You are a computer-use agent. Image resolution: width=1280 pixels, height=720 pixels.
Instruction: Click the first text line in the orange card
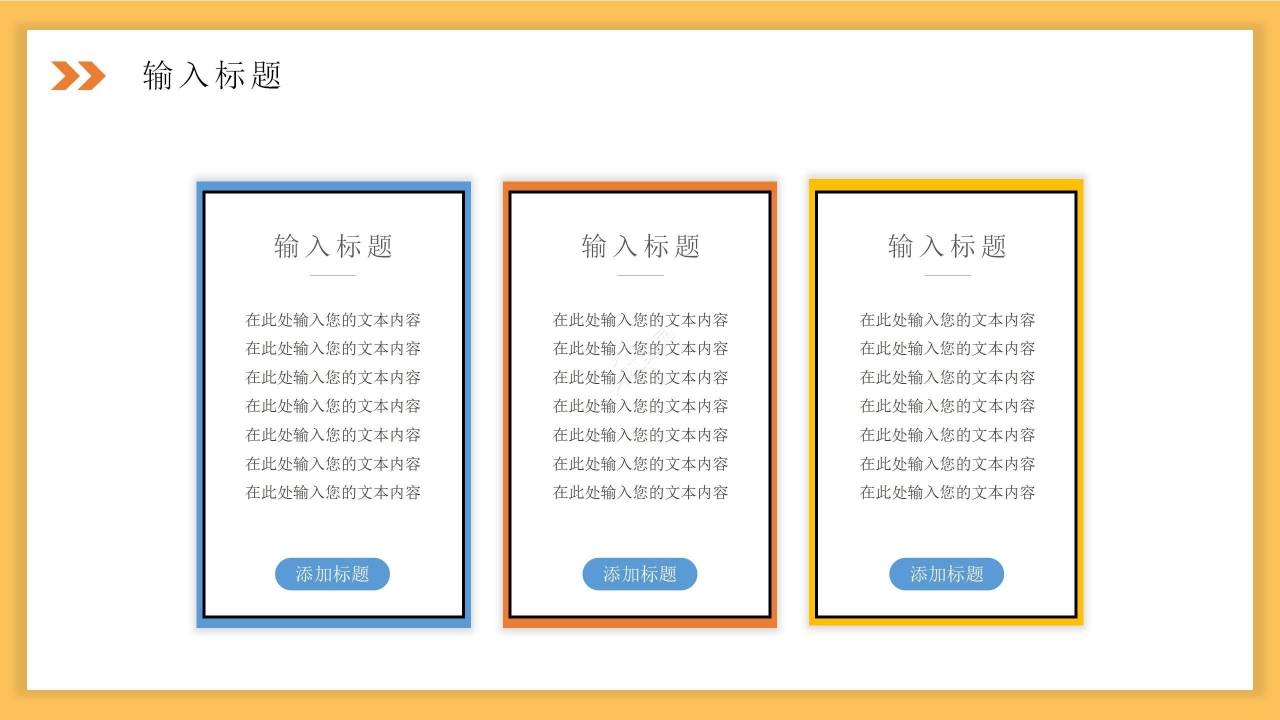click(640, 319)
